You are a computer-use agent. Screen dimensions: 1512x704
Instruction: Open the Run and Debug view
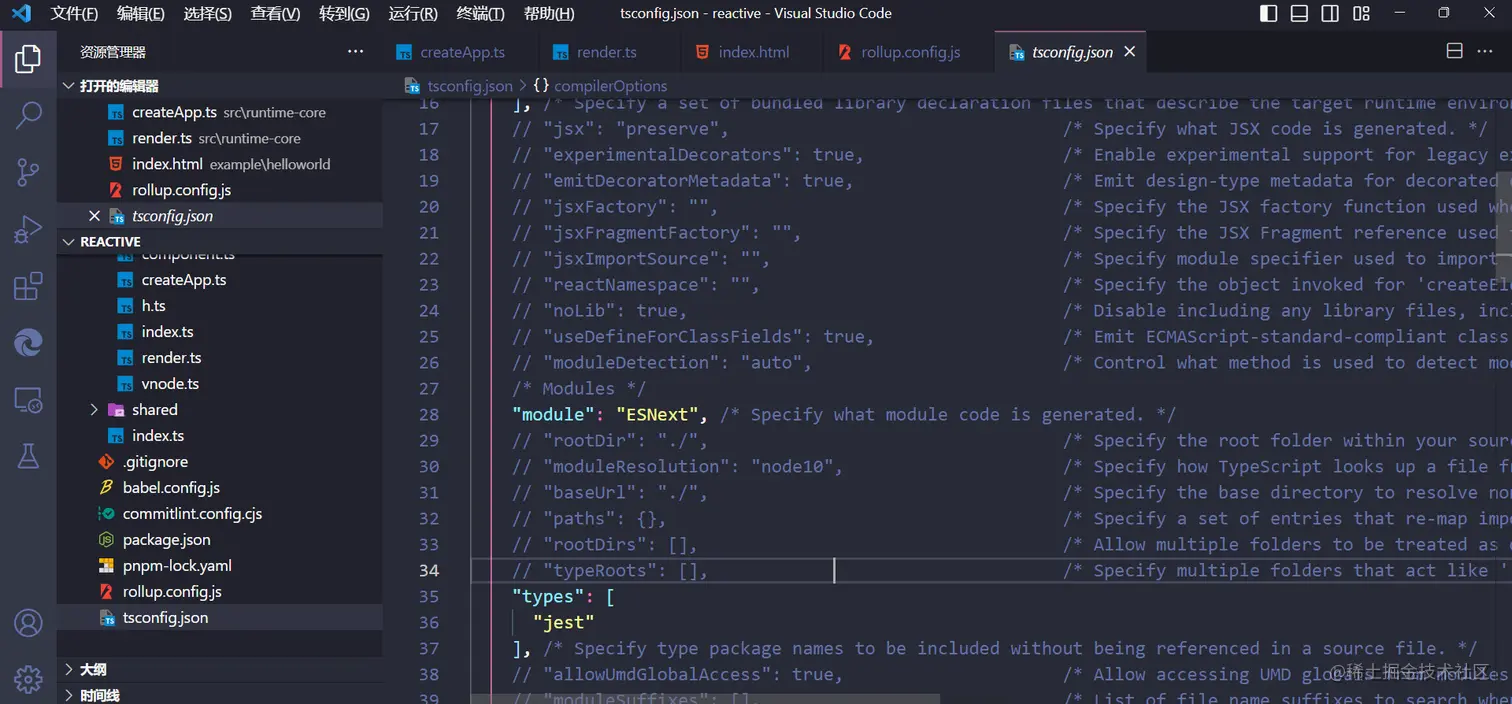point(28,230)
